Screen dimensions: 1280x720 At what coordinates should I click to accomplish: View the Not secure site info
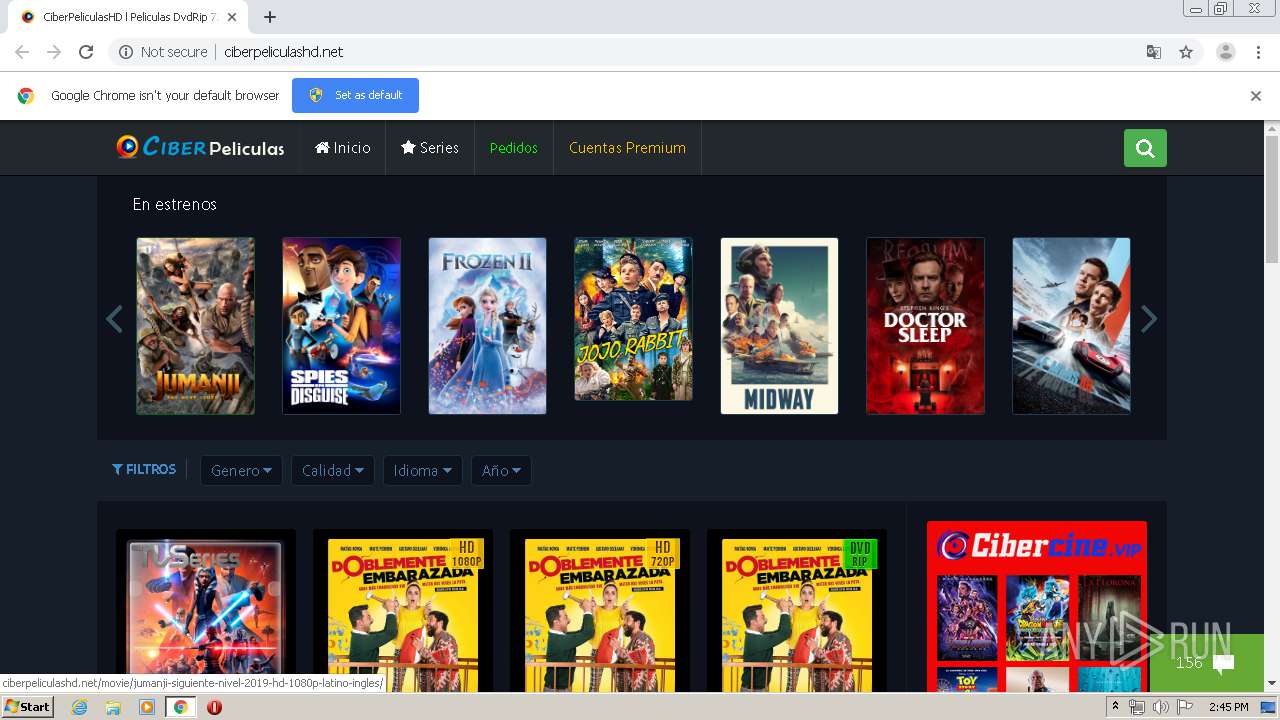click(x=163, y=52)
